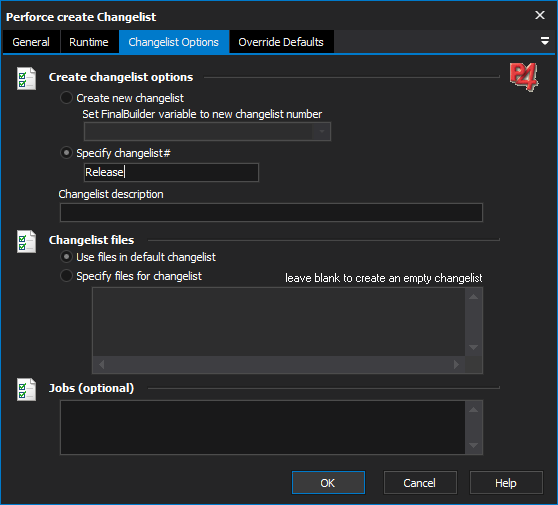This screenshot has height=505, width=558.
Task: Open the FinalBuilder variable dropdown
Action: (x=321, y=131)
